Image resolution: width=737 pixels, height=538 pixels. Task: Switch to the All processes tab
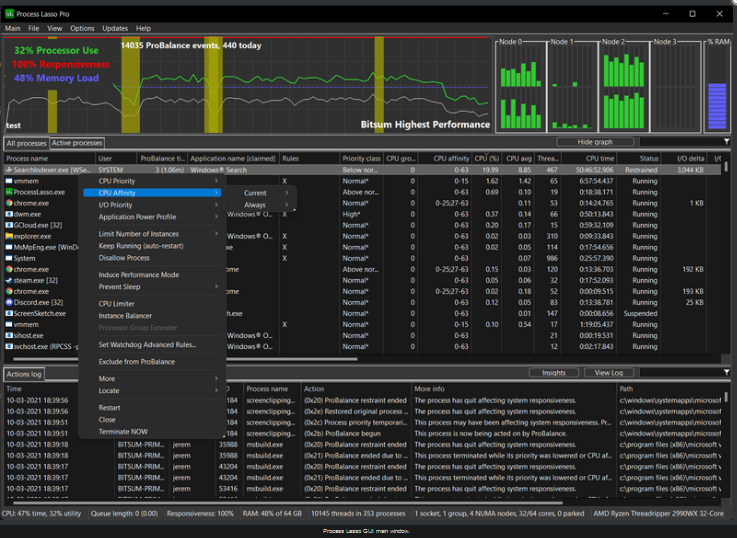tap(26, 143)
